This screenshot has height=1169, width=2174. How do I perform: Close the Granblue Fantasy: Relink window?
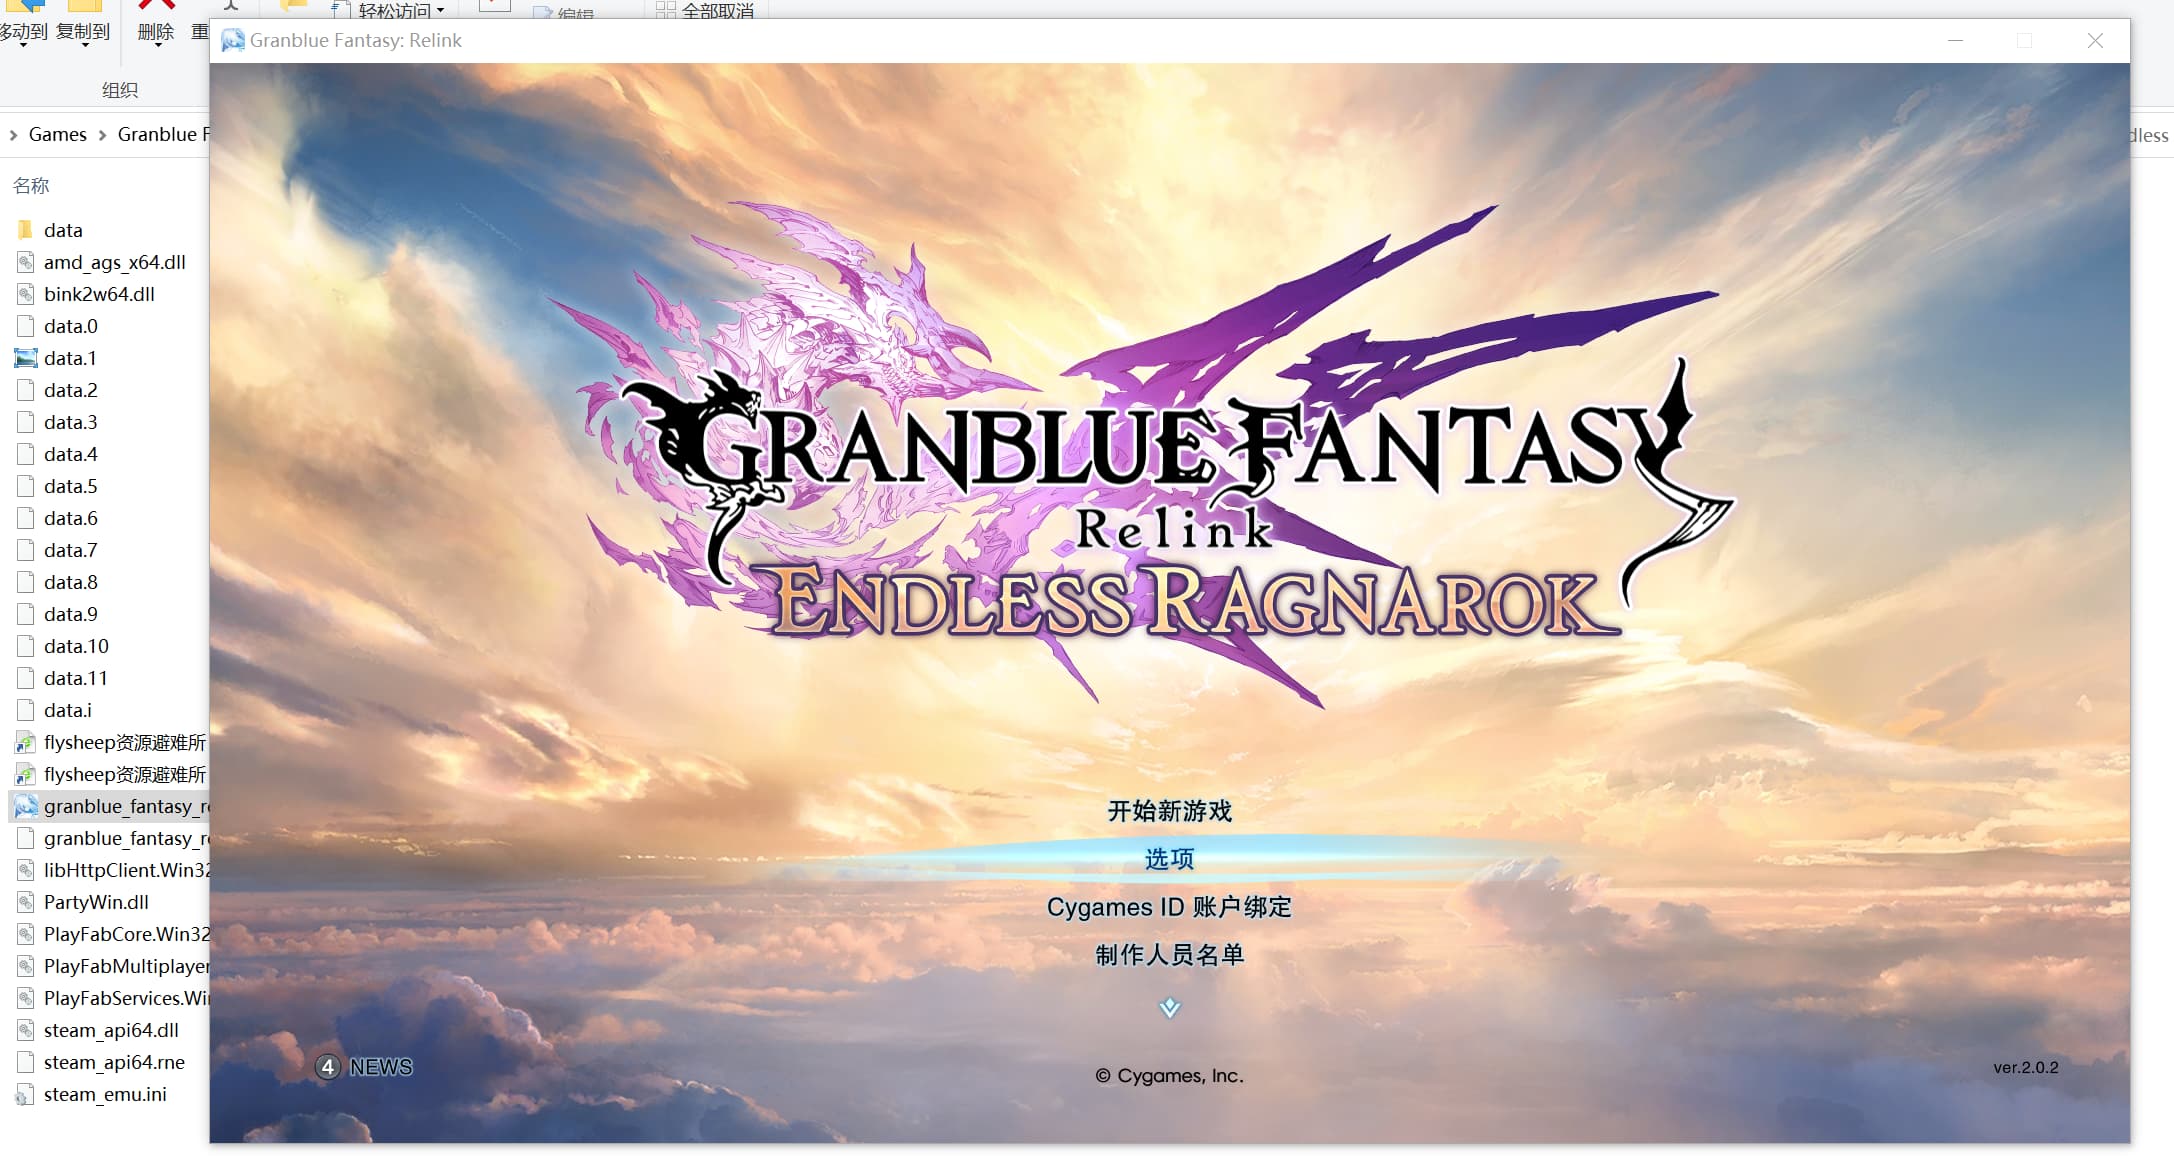pyautogui.click(x=2095, y=40)
